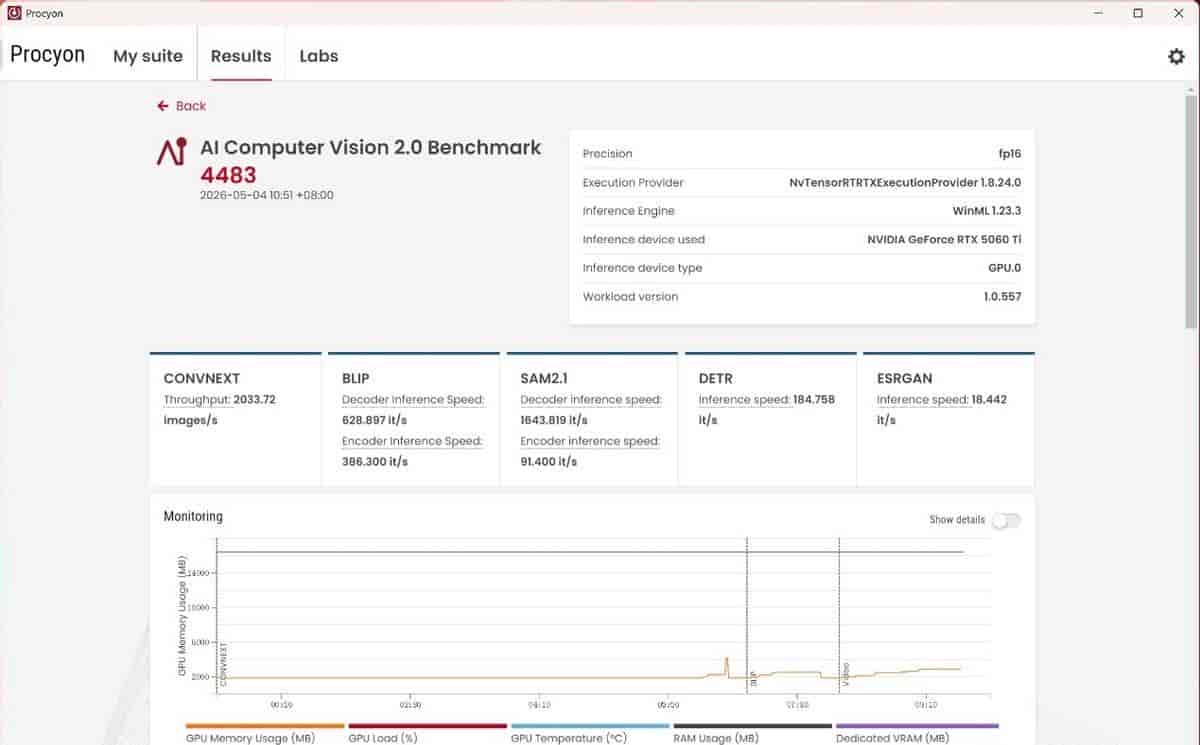Screen dimensions: 1200x745
Task: Toggle the Show details switch
Action: (1006, 520)
